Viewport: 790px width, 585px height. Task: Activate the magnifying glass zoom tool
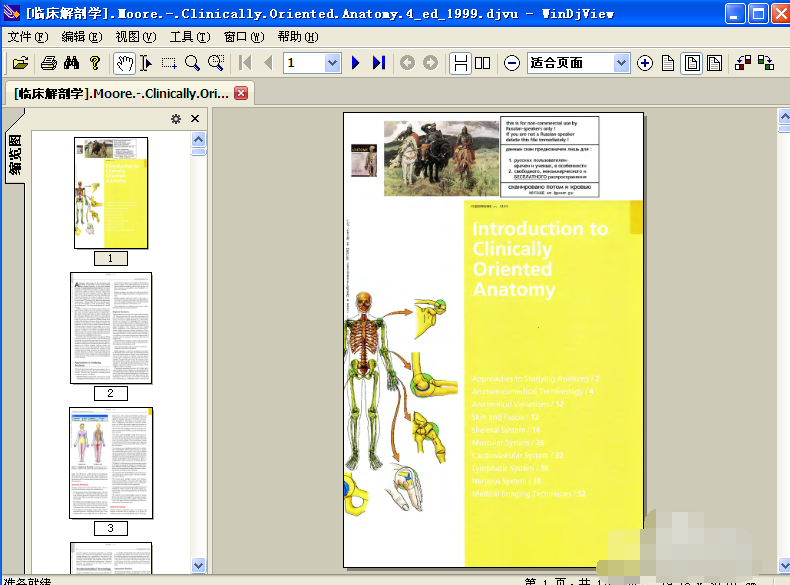(x=192, y=63)
